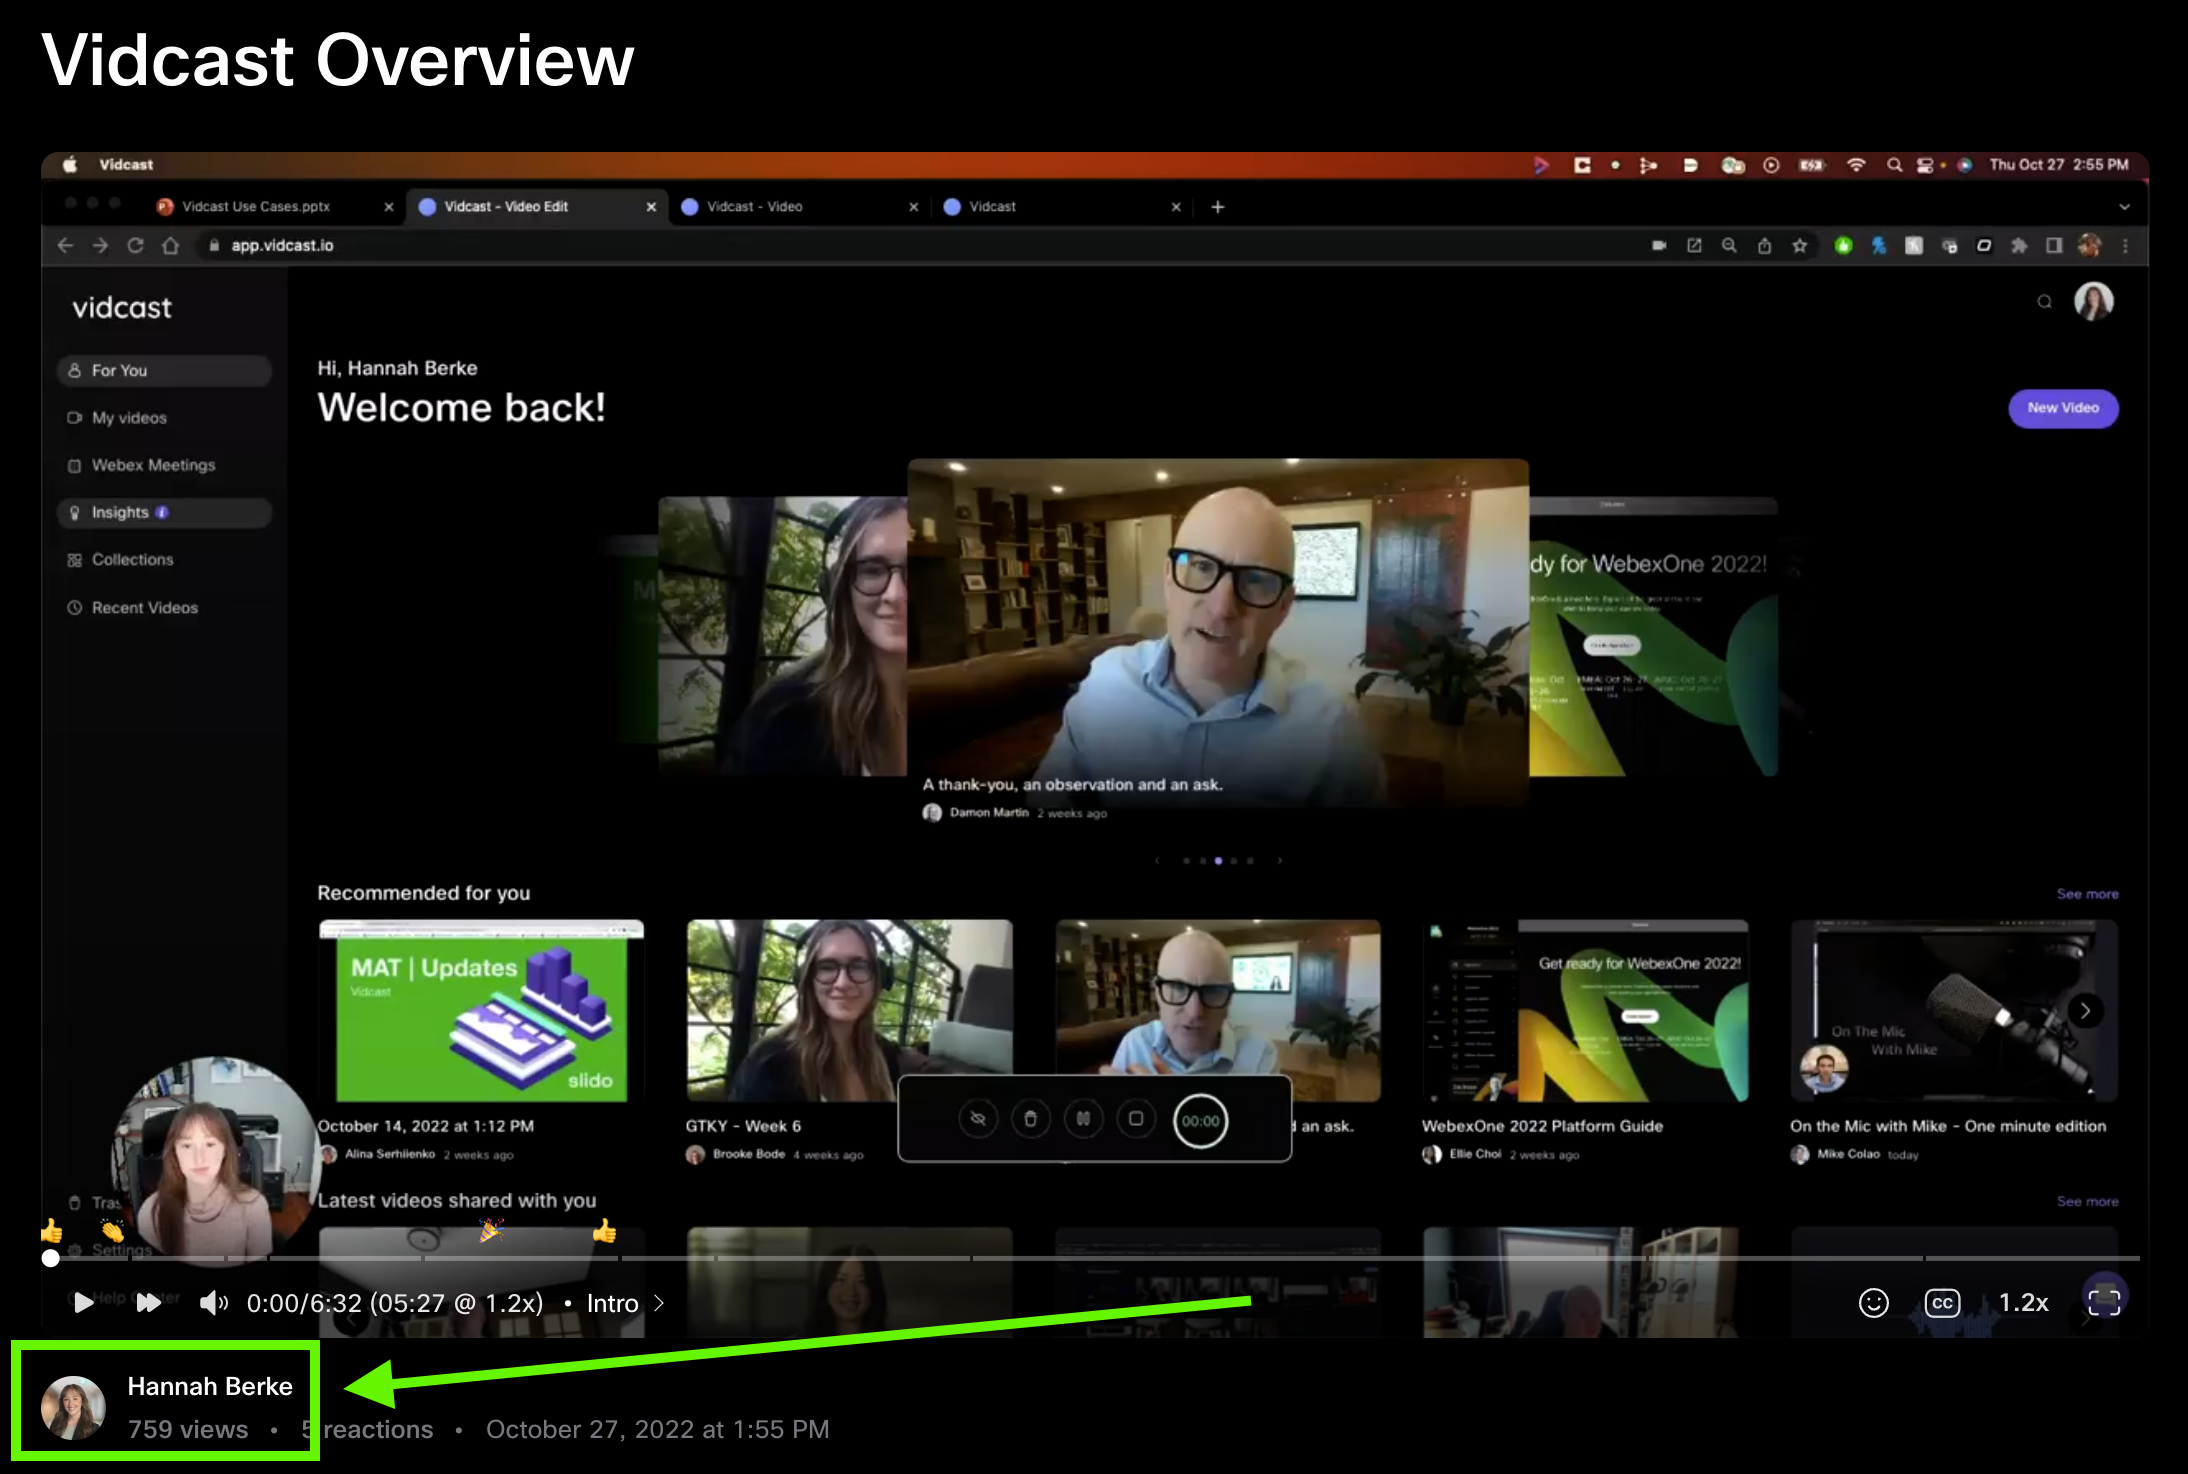The width and height of the screenshot is (2188, 1474).
Task: Toggle the browser side panel icon
Action: pos(2054,246)
